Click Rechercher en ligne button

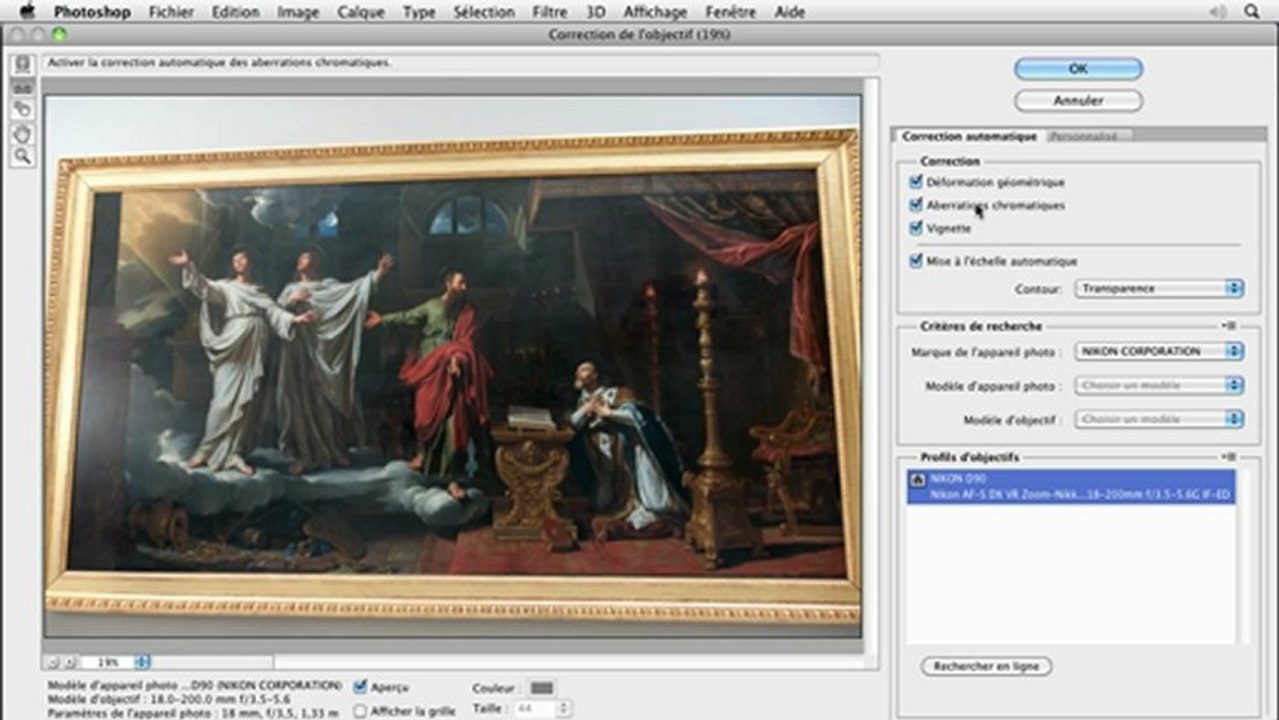[x=986, y=666]
